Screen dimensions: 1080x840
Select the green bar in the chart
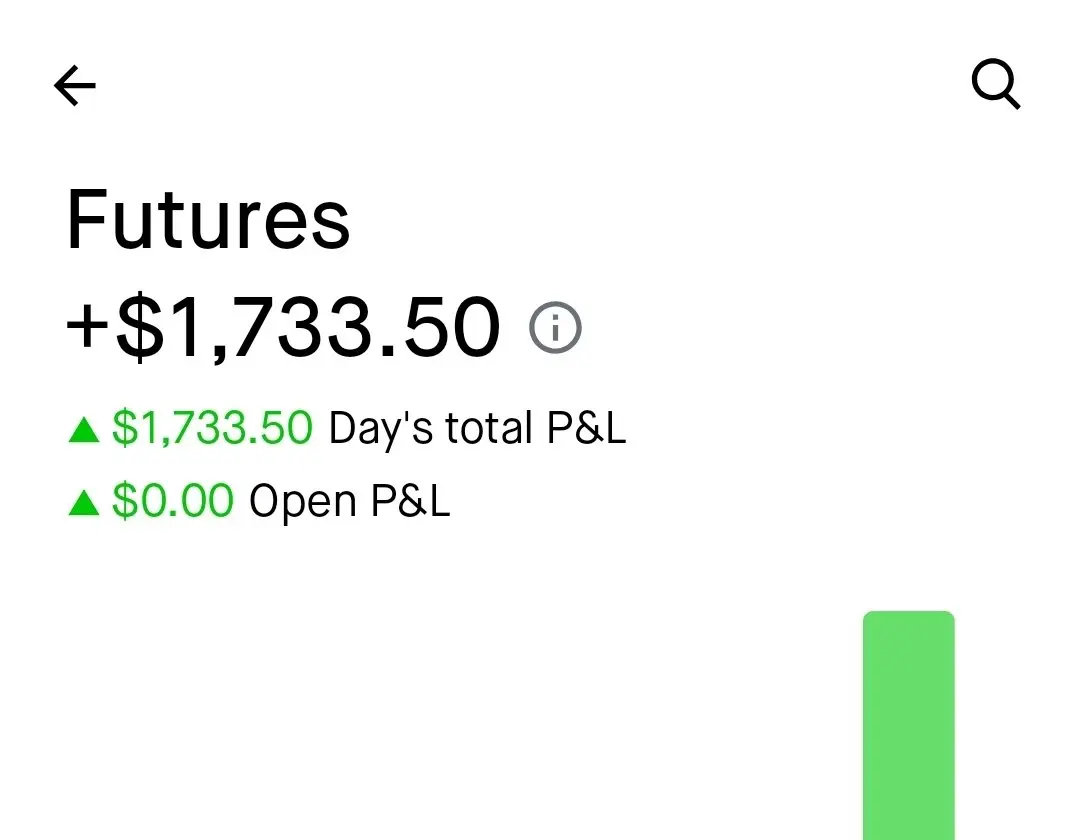(908, 730)
